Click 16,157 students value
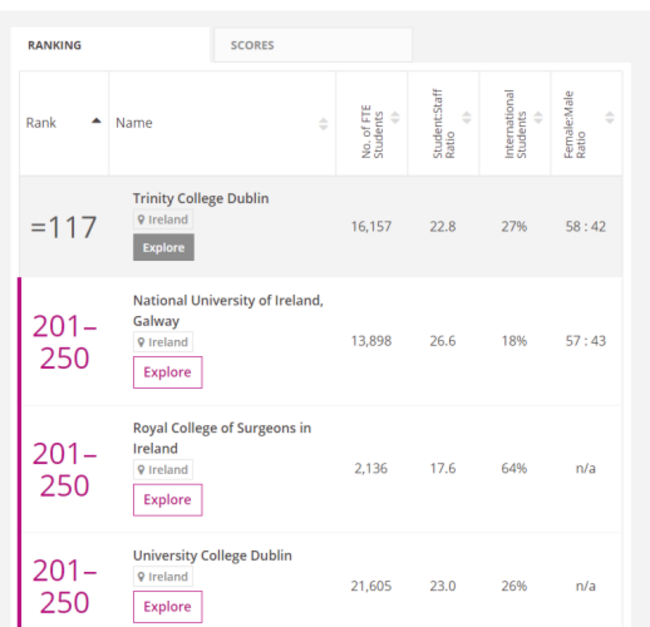The height and width of the screenshot is (627, 650). pos(371,226)
